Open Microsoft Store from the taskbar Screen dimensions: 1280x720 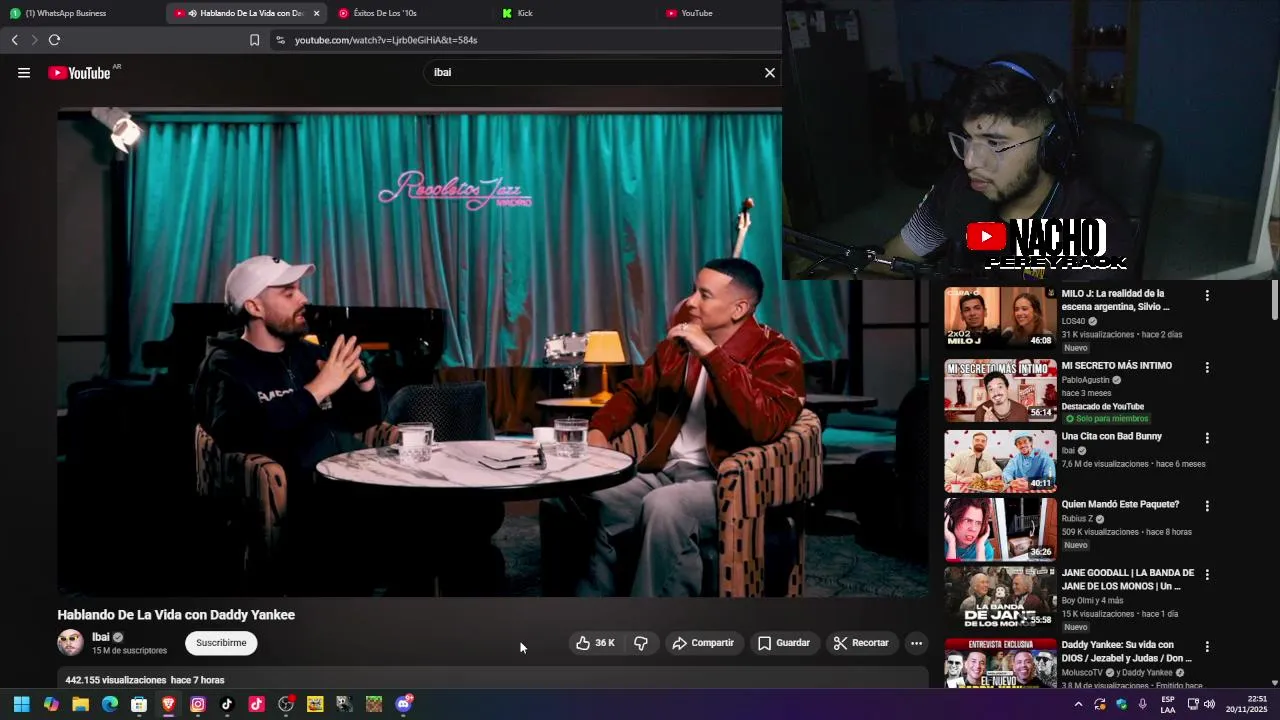139,704
